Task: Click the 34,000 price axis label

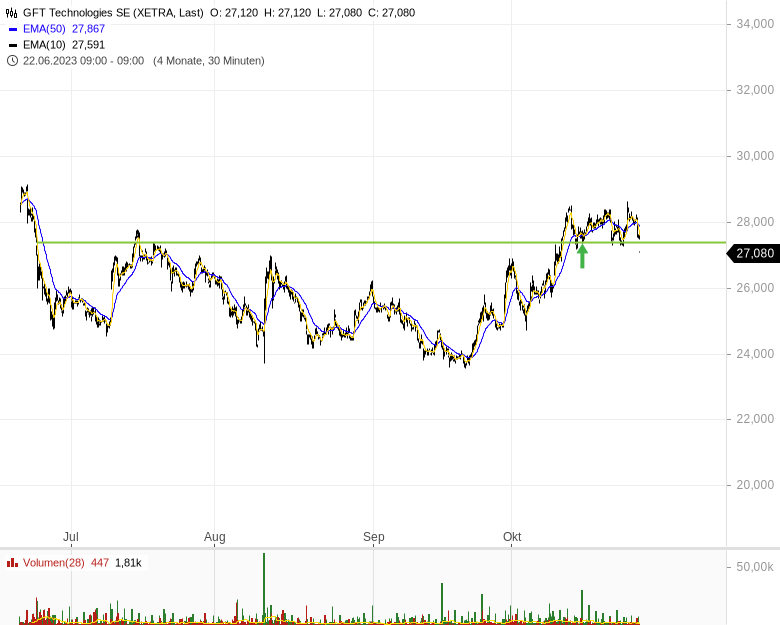Action: tap(755, 24)
